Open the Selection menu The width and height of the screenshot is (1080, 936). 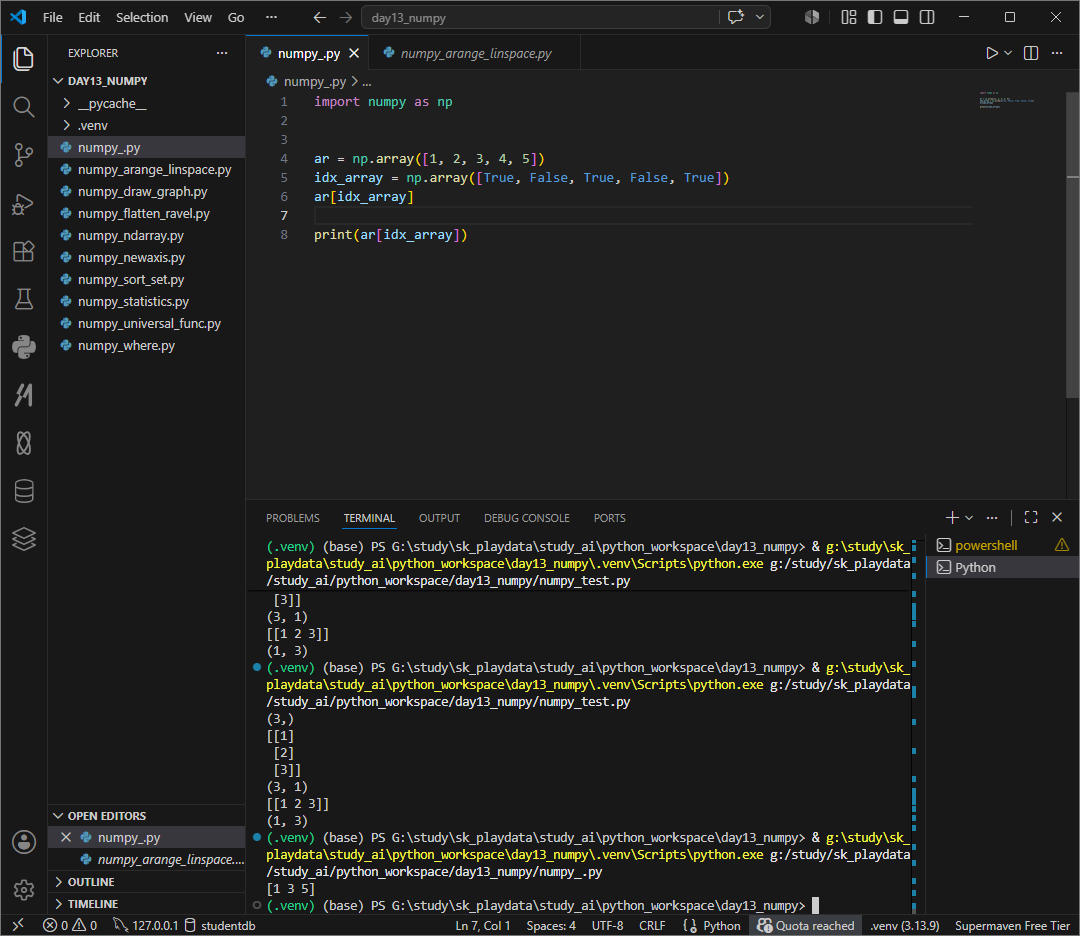pos(142,17)
